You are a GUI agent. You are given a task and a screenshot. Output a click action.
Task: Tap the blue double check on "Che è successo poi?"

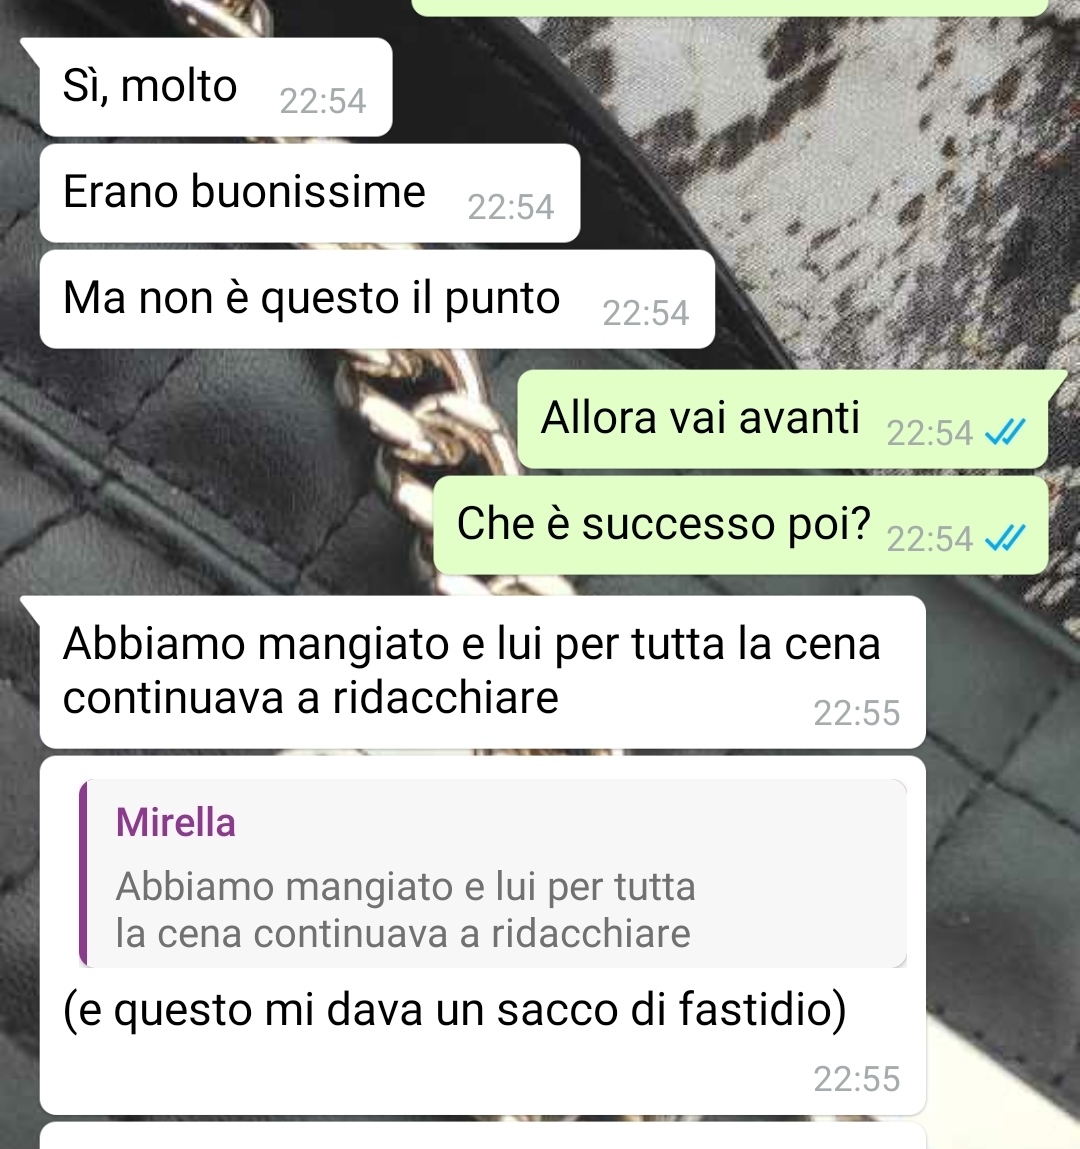(x=1005, y=538)
